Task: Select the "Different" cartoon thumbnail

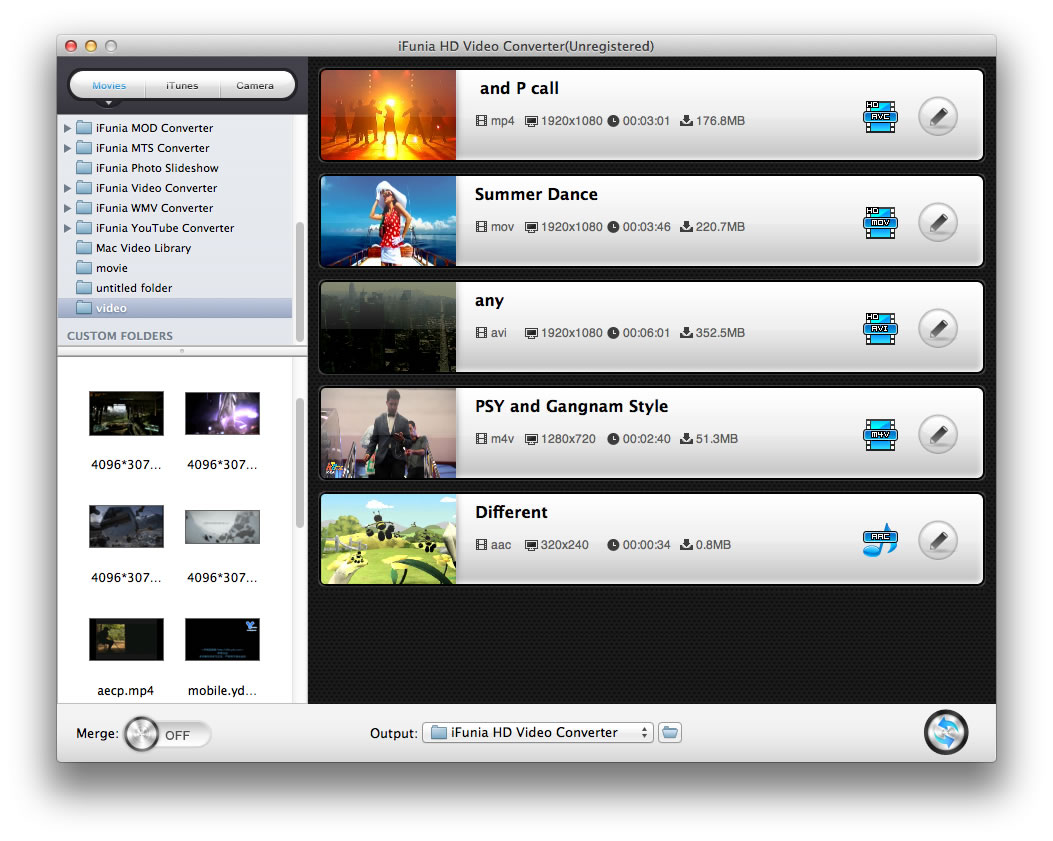Action: click(x=388, y=539)
